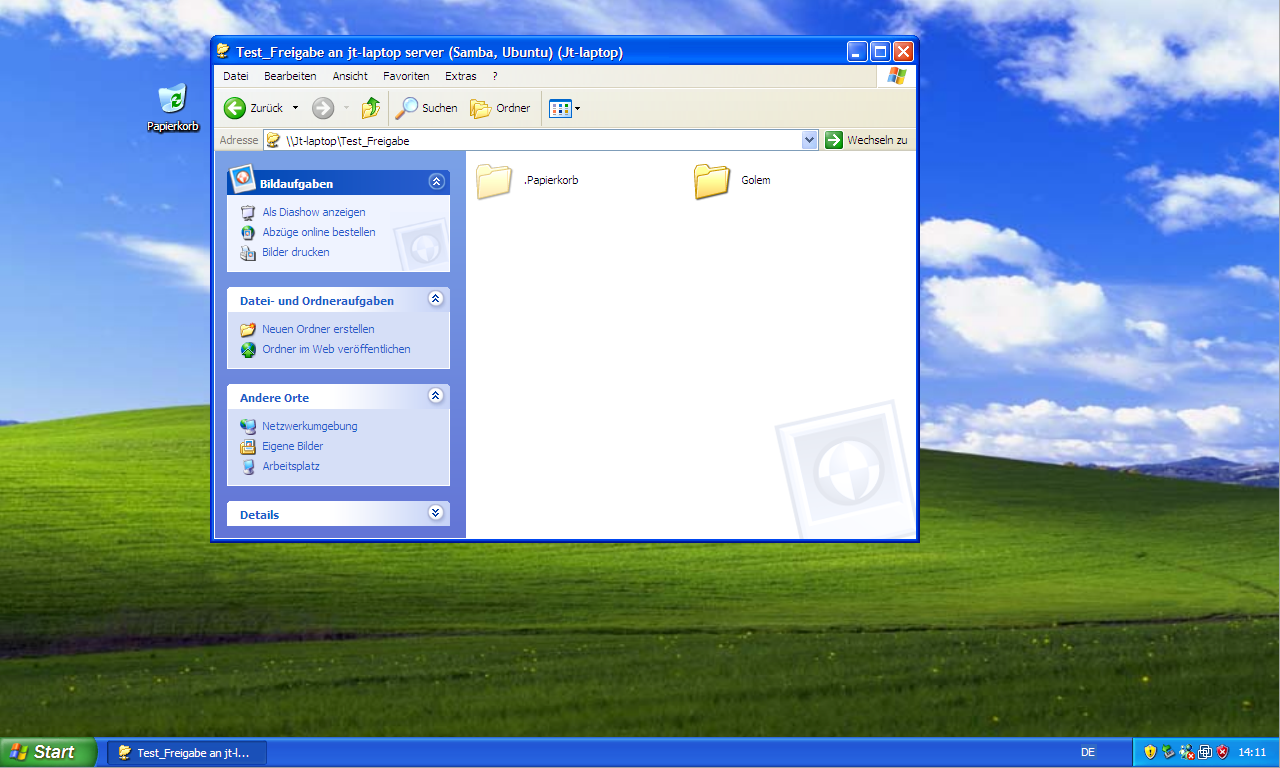Screen dimensions: 1280x768
Task: Click the printer icon beside Bilder drucken
Action: tap(248, 253)
